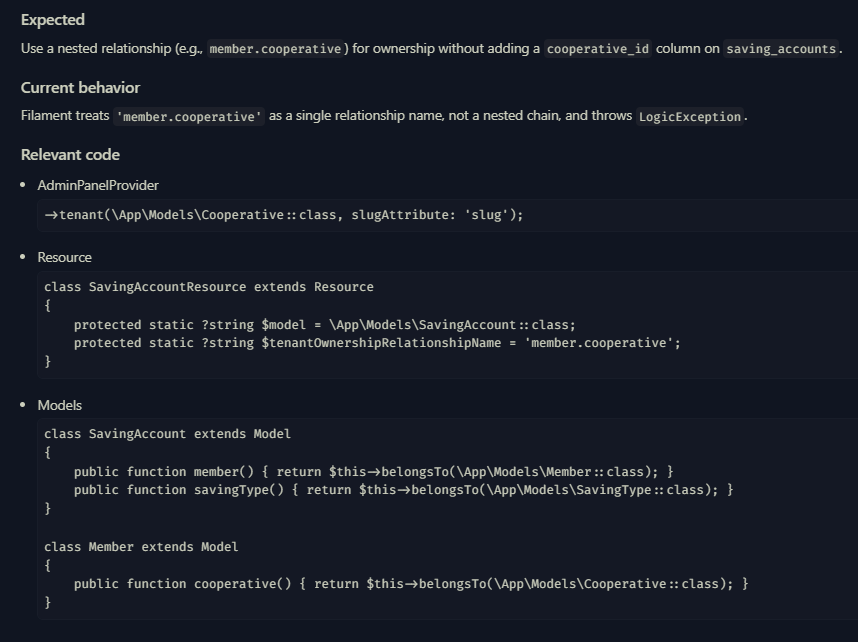Viewport: 858px width, 642px height.
Task: Click the cooperative() function code line
Action: click(410, 584)
